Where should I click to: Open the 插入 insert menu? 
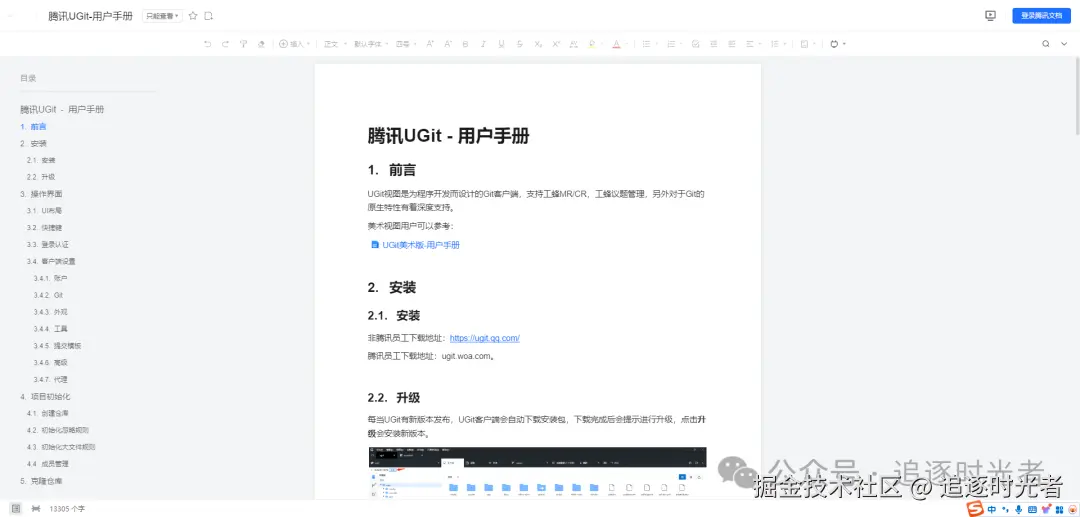point(295,44)
